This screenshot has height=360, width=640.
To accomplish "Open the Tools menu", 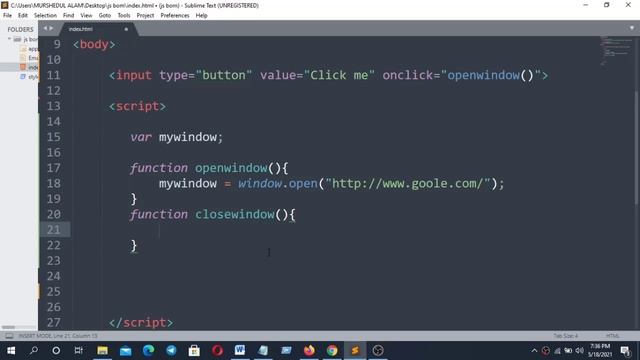I will click(124, 16).
